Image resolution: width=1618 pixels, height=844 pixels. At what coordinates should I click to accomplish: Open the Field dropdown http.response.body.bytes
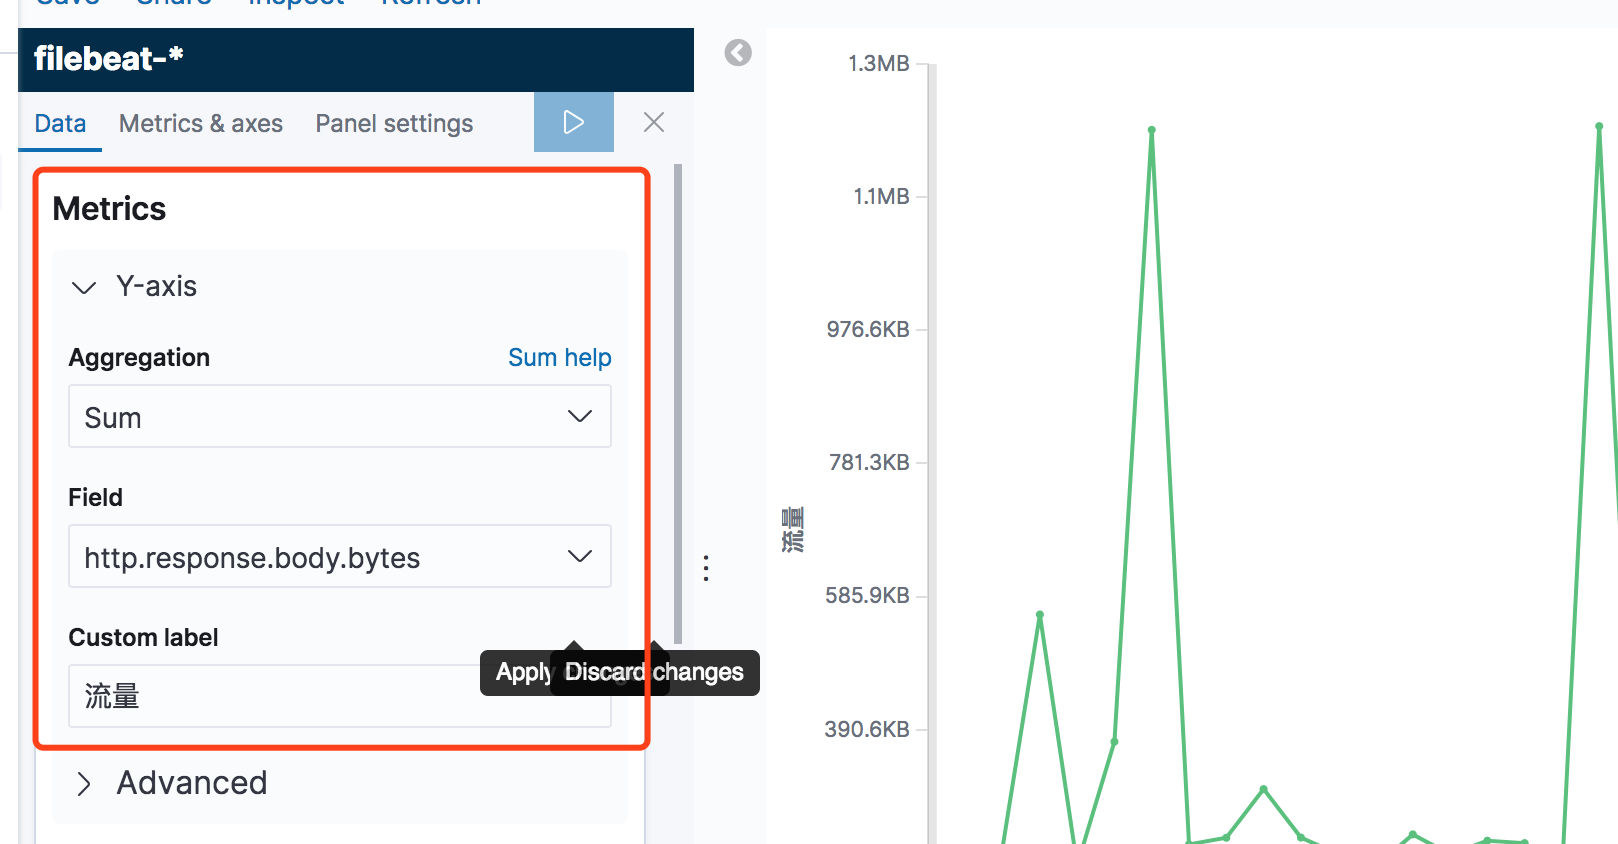(x=340, y=556)
